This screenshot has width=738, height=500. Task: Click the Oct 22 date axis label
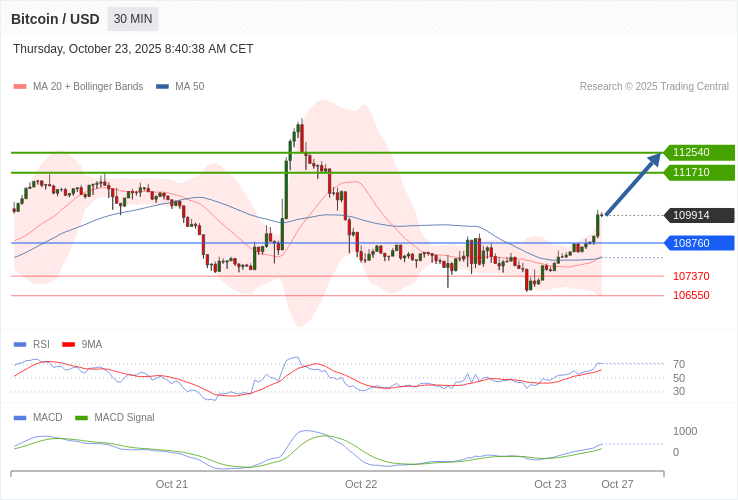click(361, 484)
